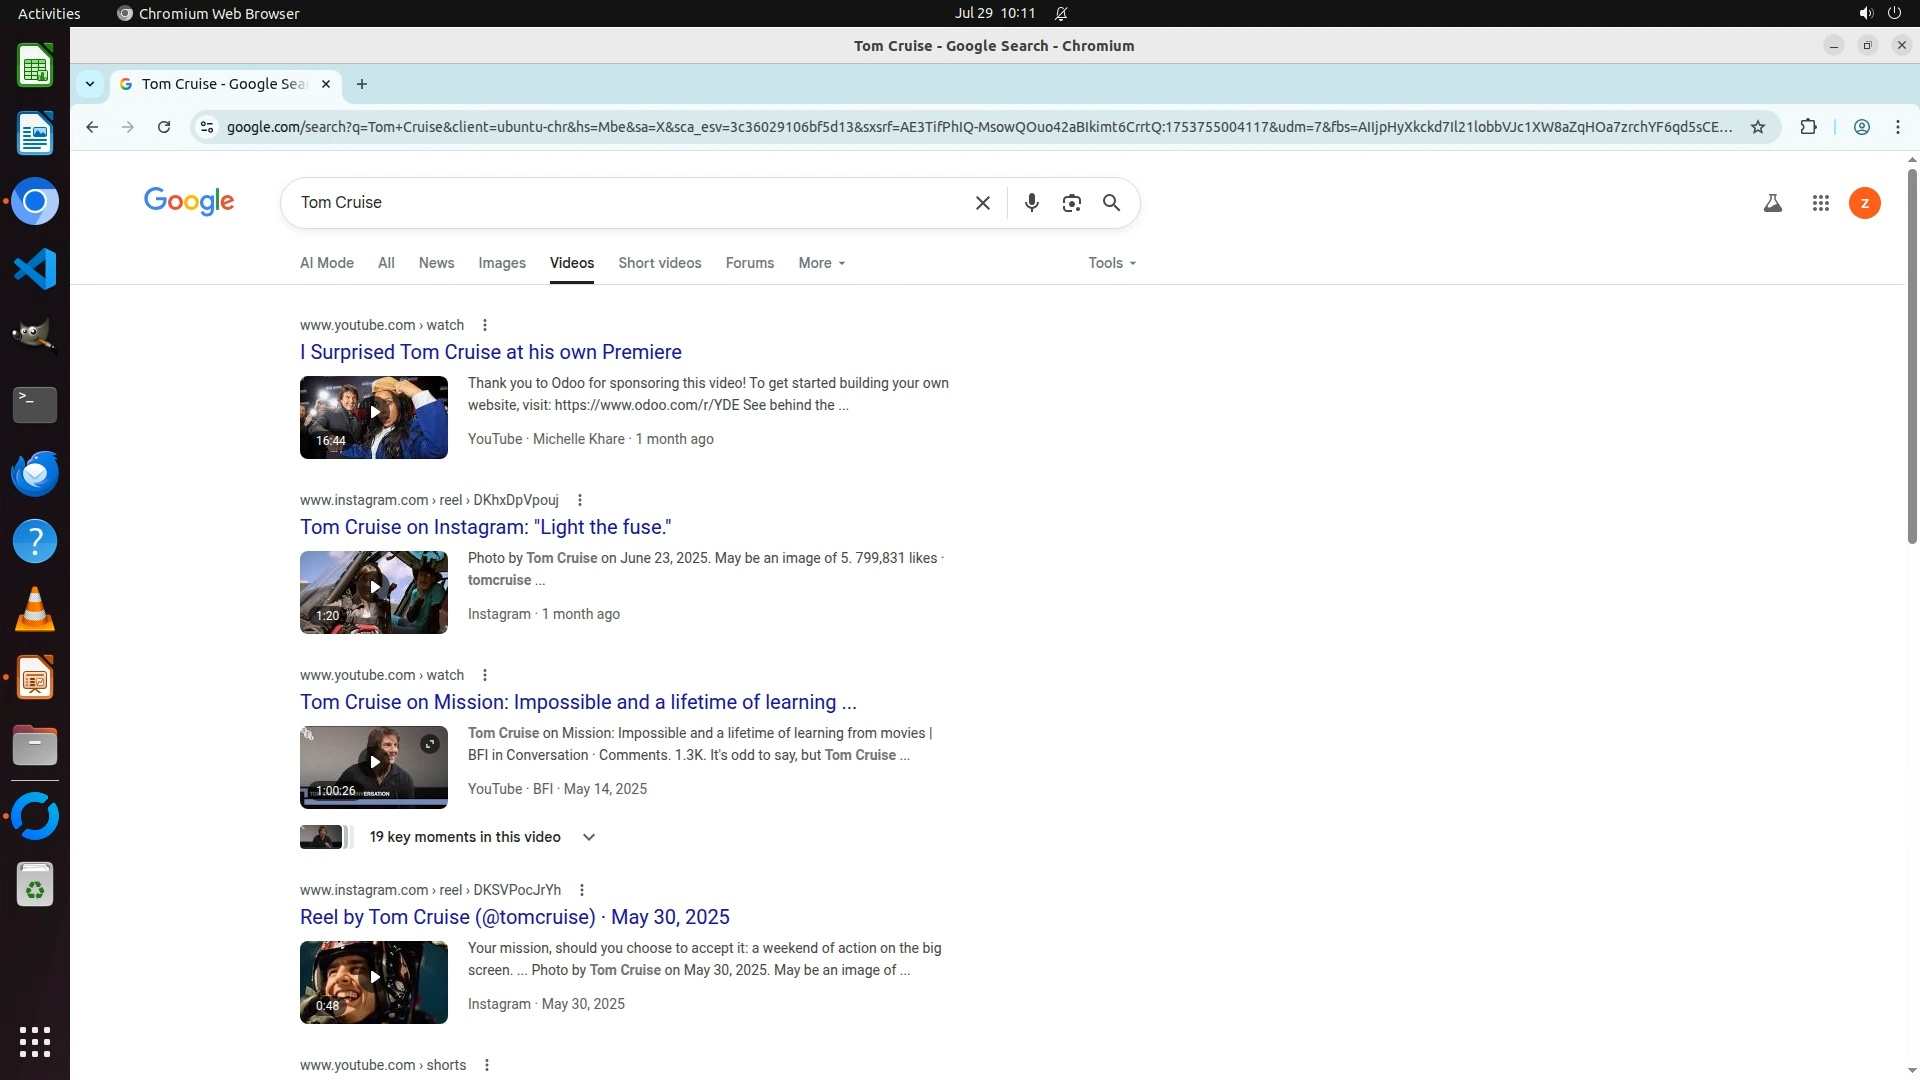Screen dimensions: 1920x1080
Task: Open Search Labs flask icon
Action: (1772, 203)
